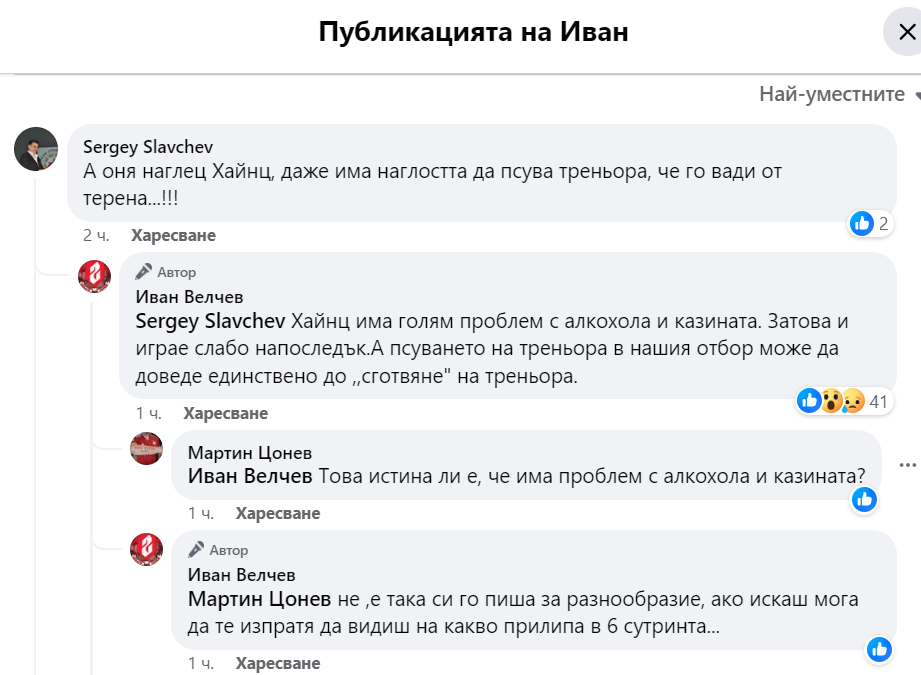Viewport: 921px width, 675px height.
Task: Open the three-dots menu on Мартин's comment
Action: (x=907, y=465)
